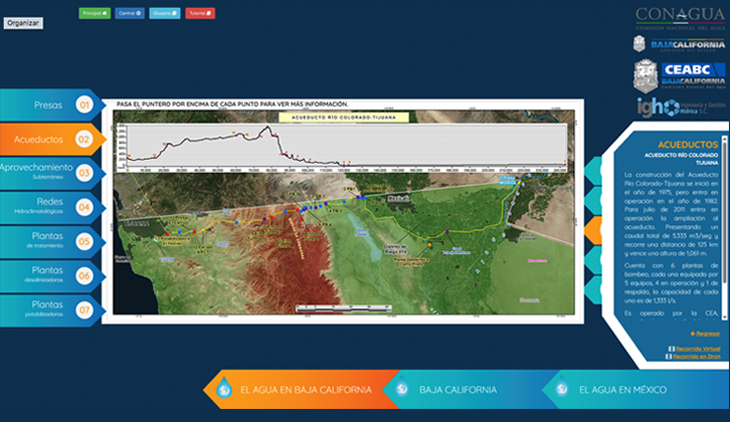
Task: Open Redes Hidroclimatológicas 04 tab
Action: pyautogui.click(x=51, y=207)
